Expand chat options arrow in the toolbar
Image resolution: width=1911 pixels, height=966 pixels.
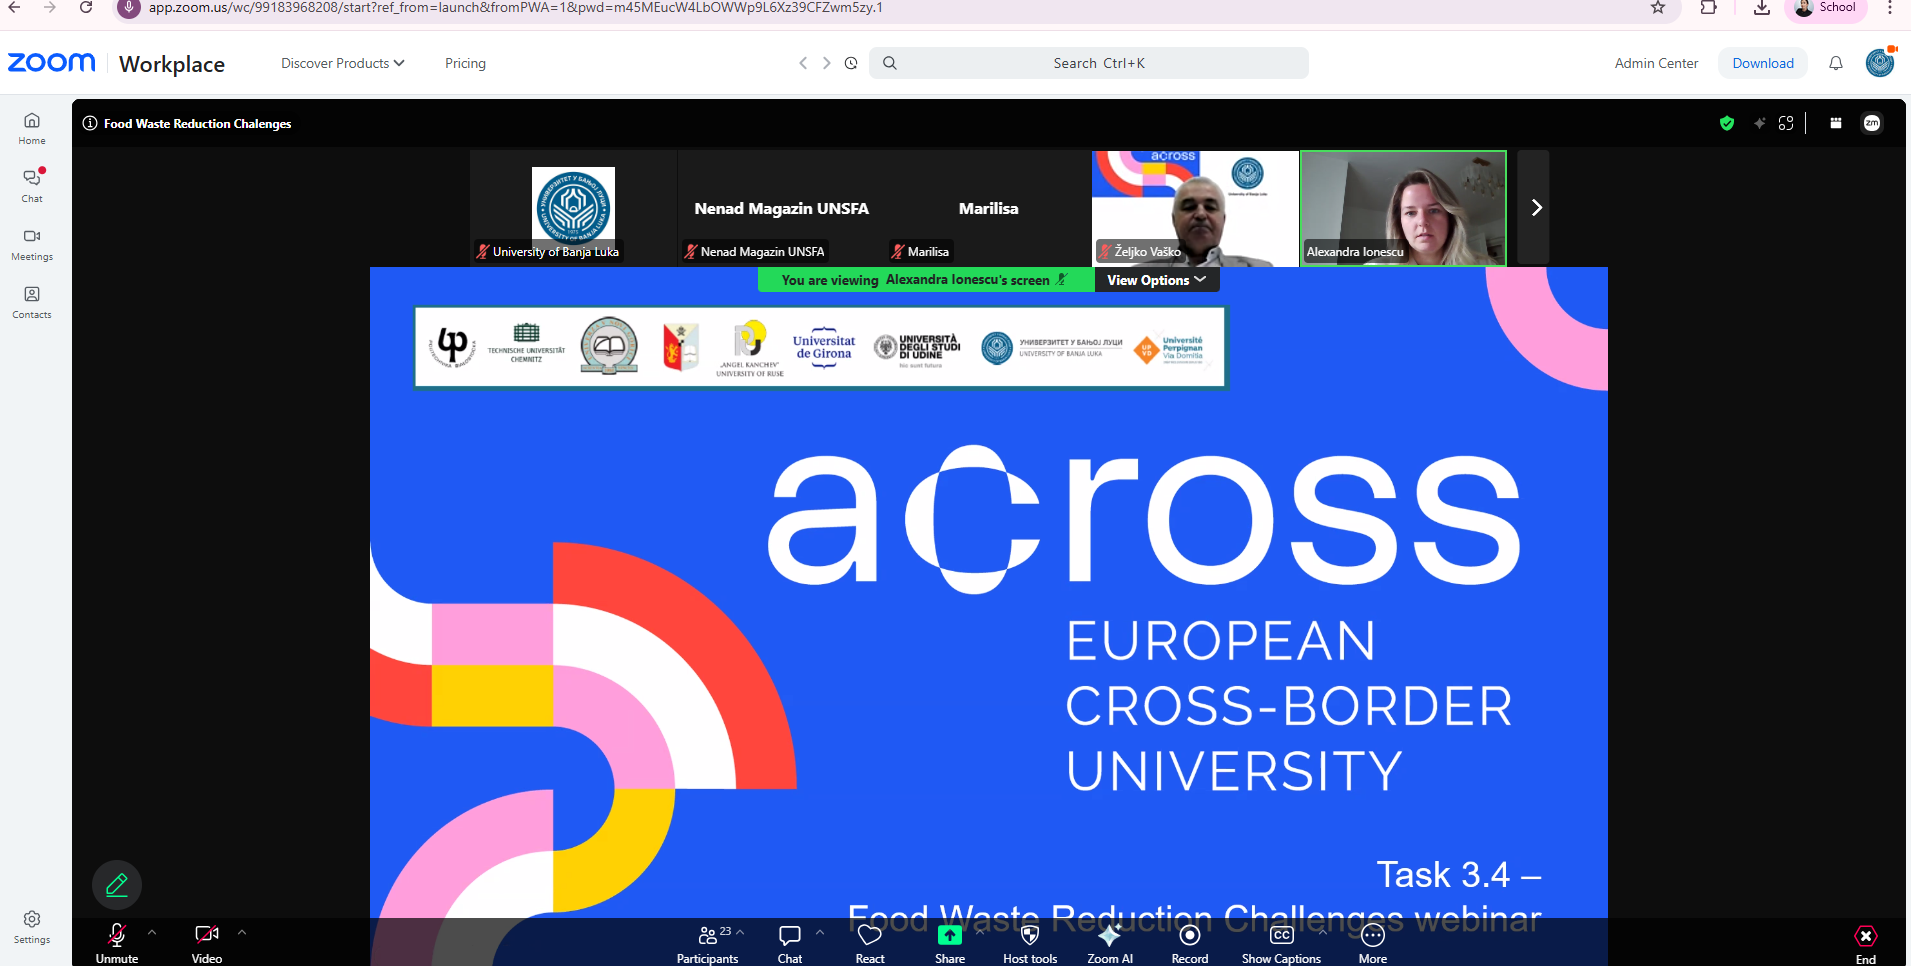pyautogui.click(x=820, y=932)
